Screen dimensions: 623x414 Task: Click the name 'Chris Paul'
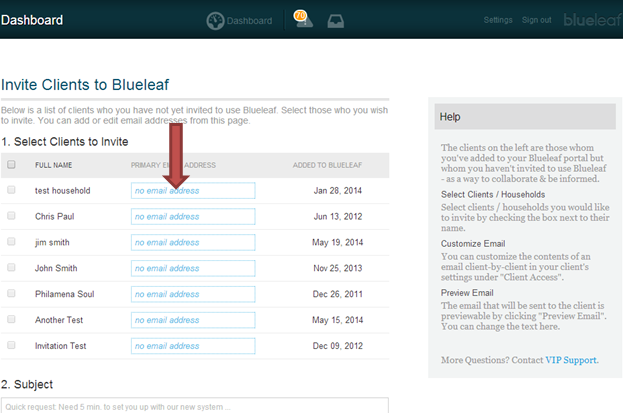(54, 217)
